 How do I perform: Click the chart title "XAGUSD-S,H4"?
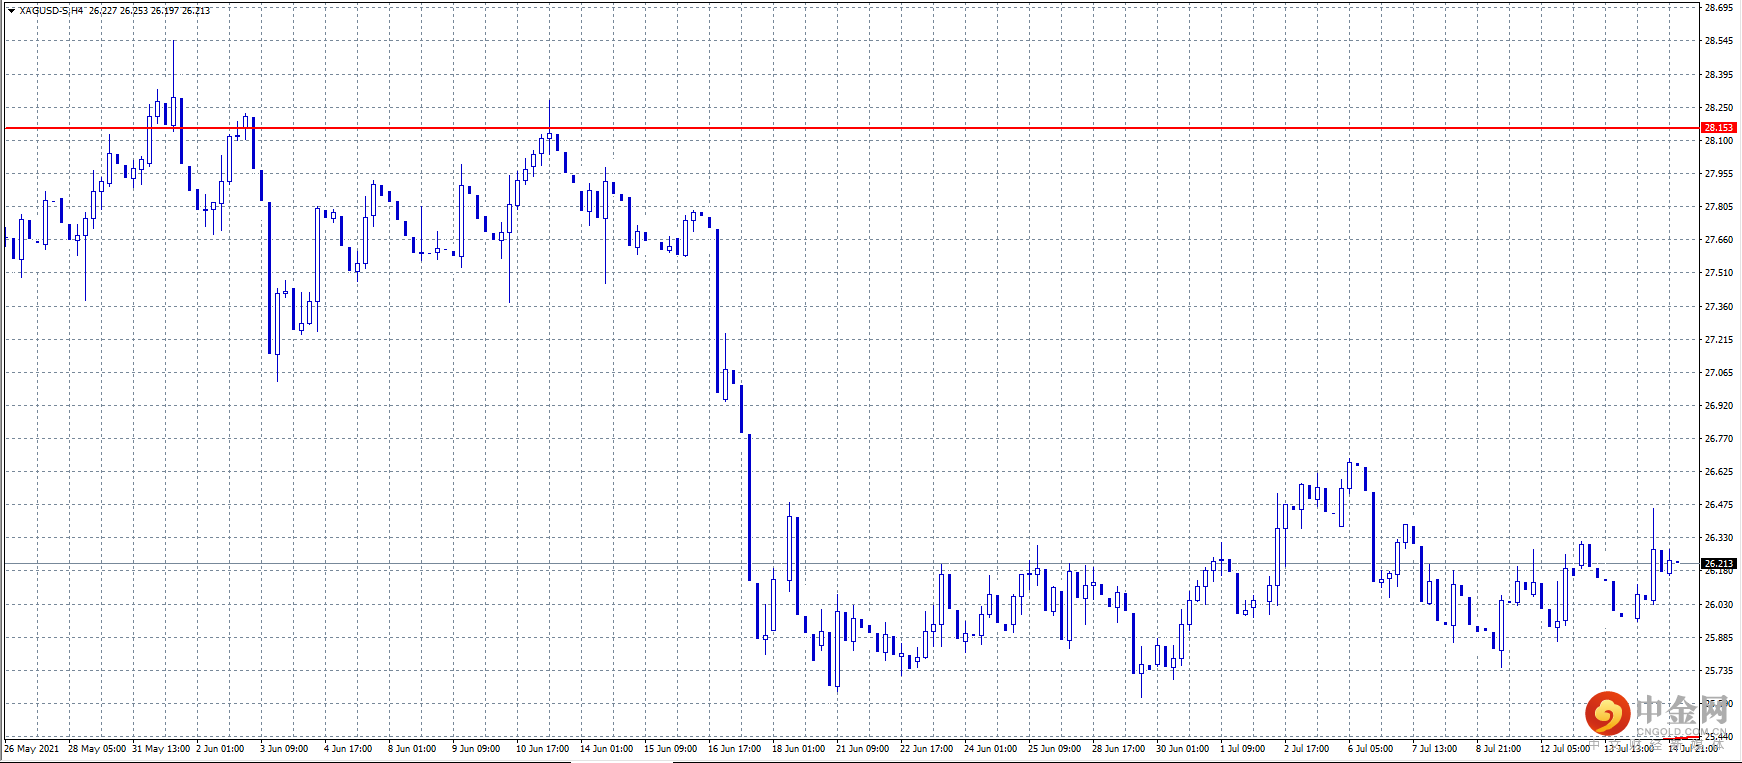(51, 11)
